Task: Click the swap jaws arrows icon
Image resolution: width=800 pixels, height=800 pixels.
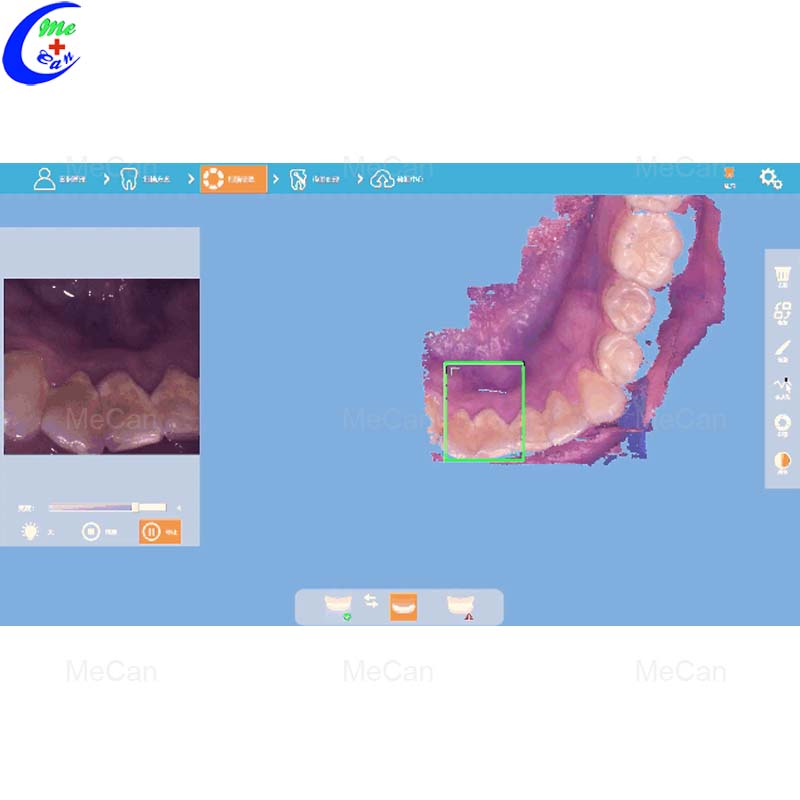Action: pos(371,601)
